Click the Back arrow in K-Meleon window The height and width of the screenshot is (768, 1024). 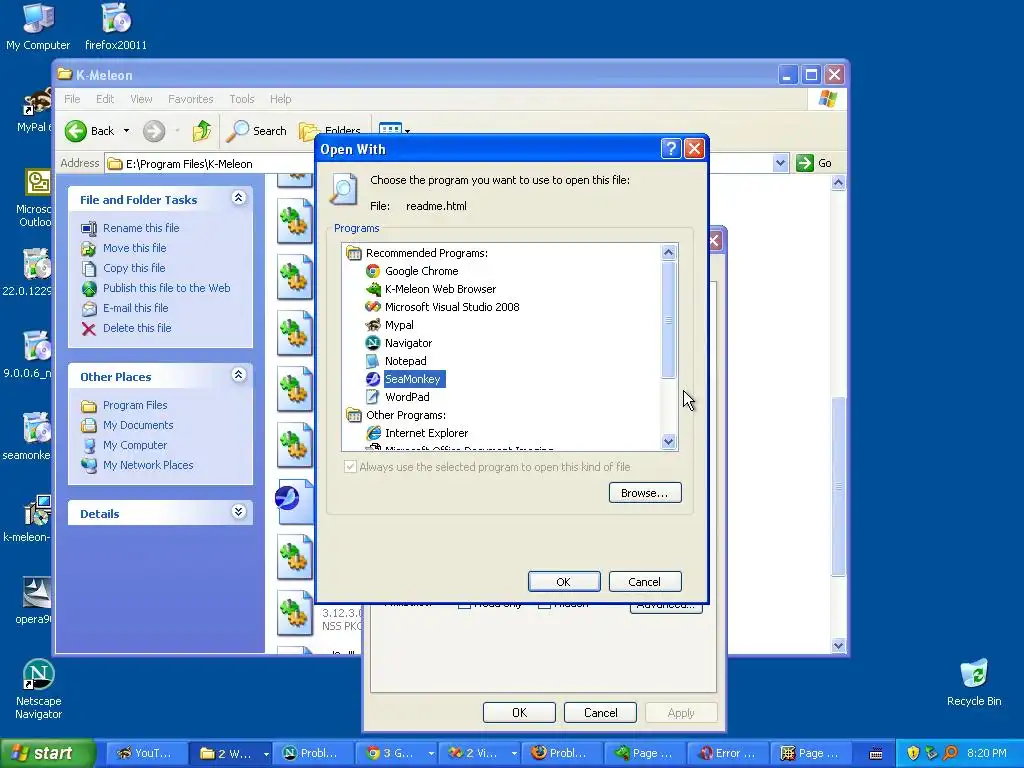90,131
